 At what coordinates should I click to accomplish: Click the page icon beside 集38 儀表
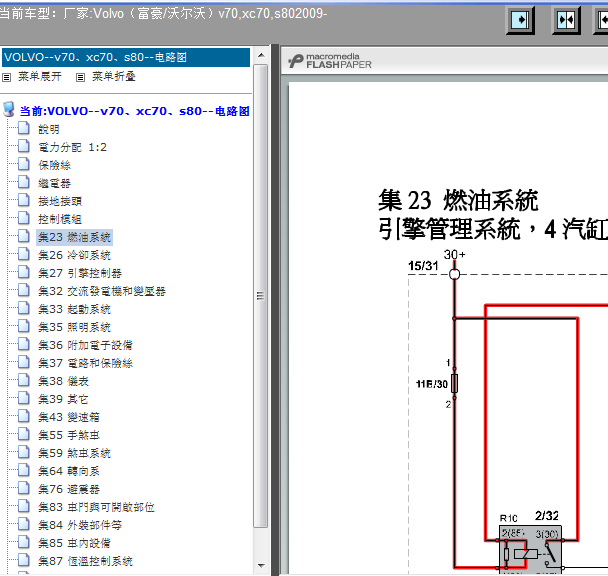(24, 381)
